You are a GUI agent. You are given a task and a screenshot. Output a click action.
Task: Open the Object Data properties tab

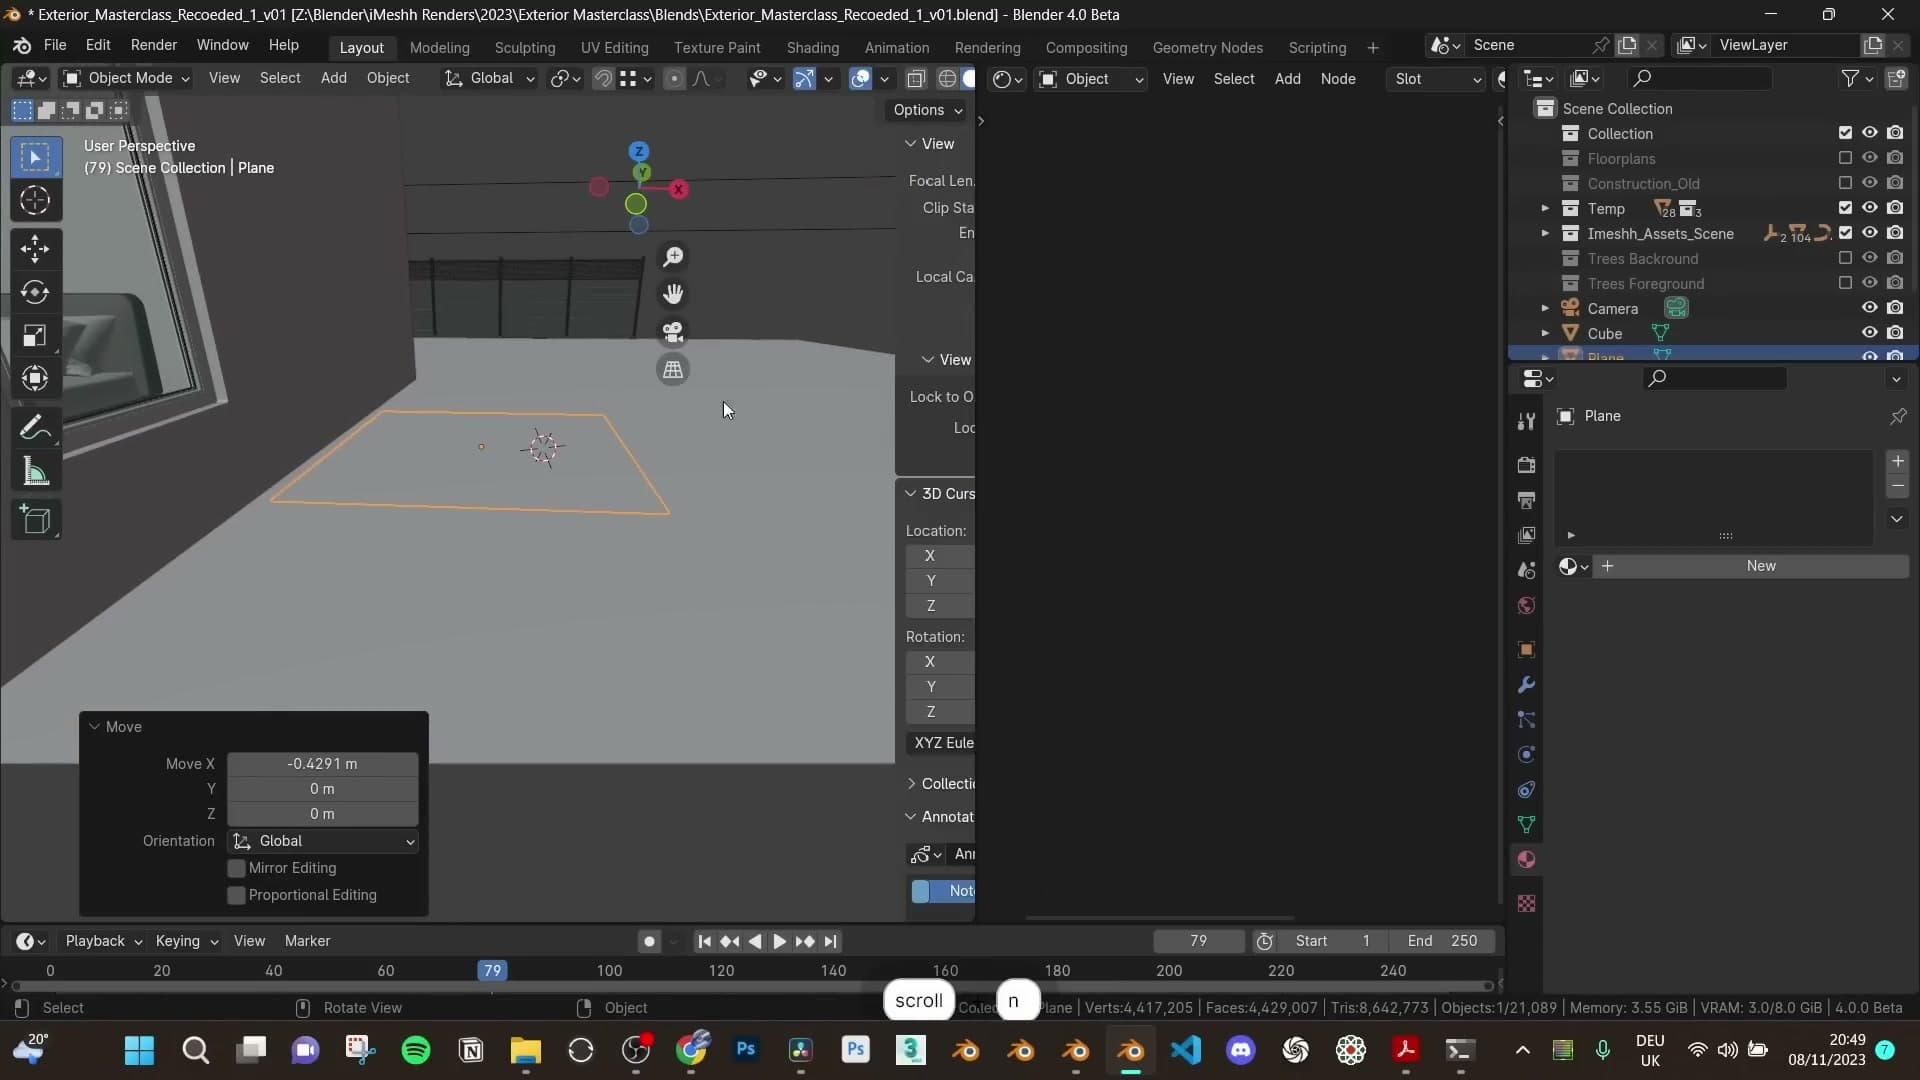click(x=1526, y=825)
